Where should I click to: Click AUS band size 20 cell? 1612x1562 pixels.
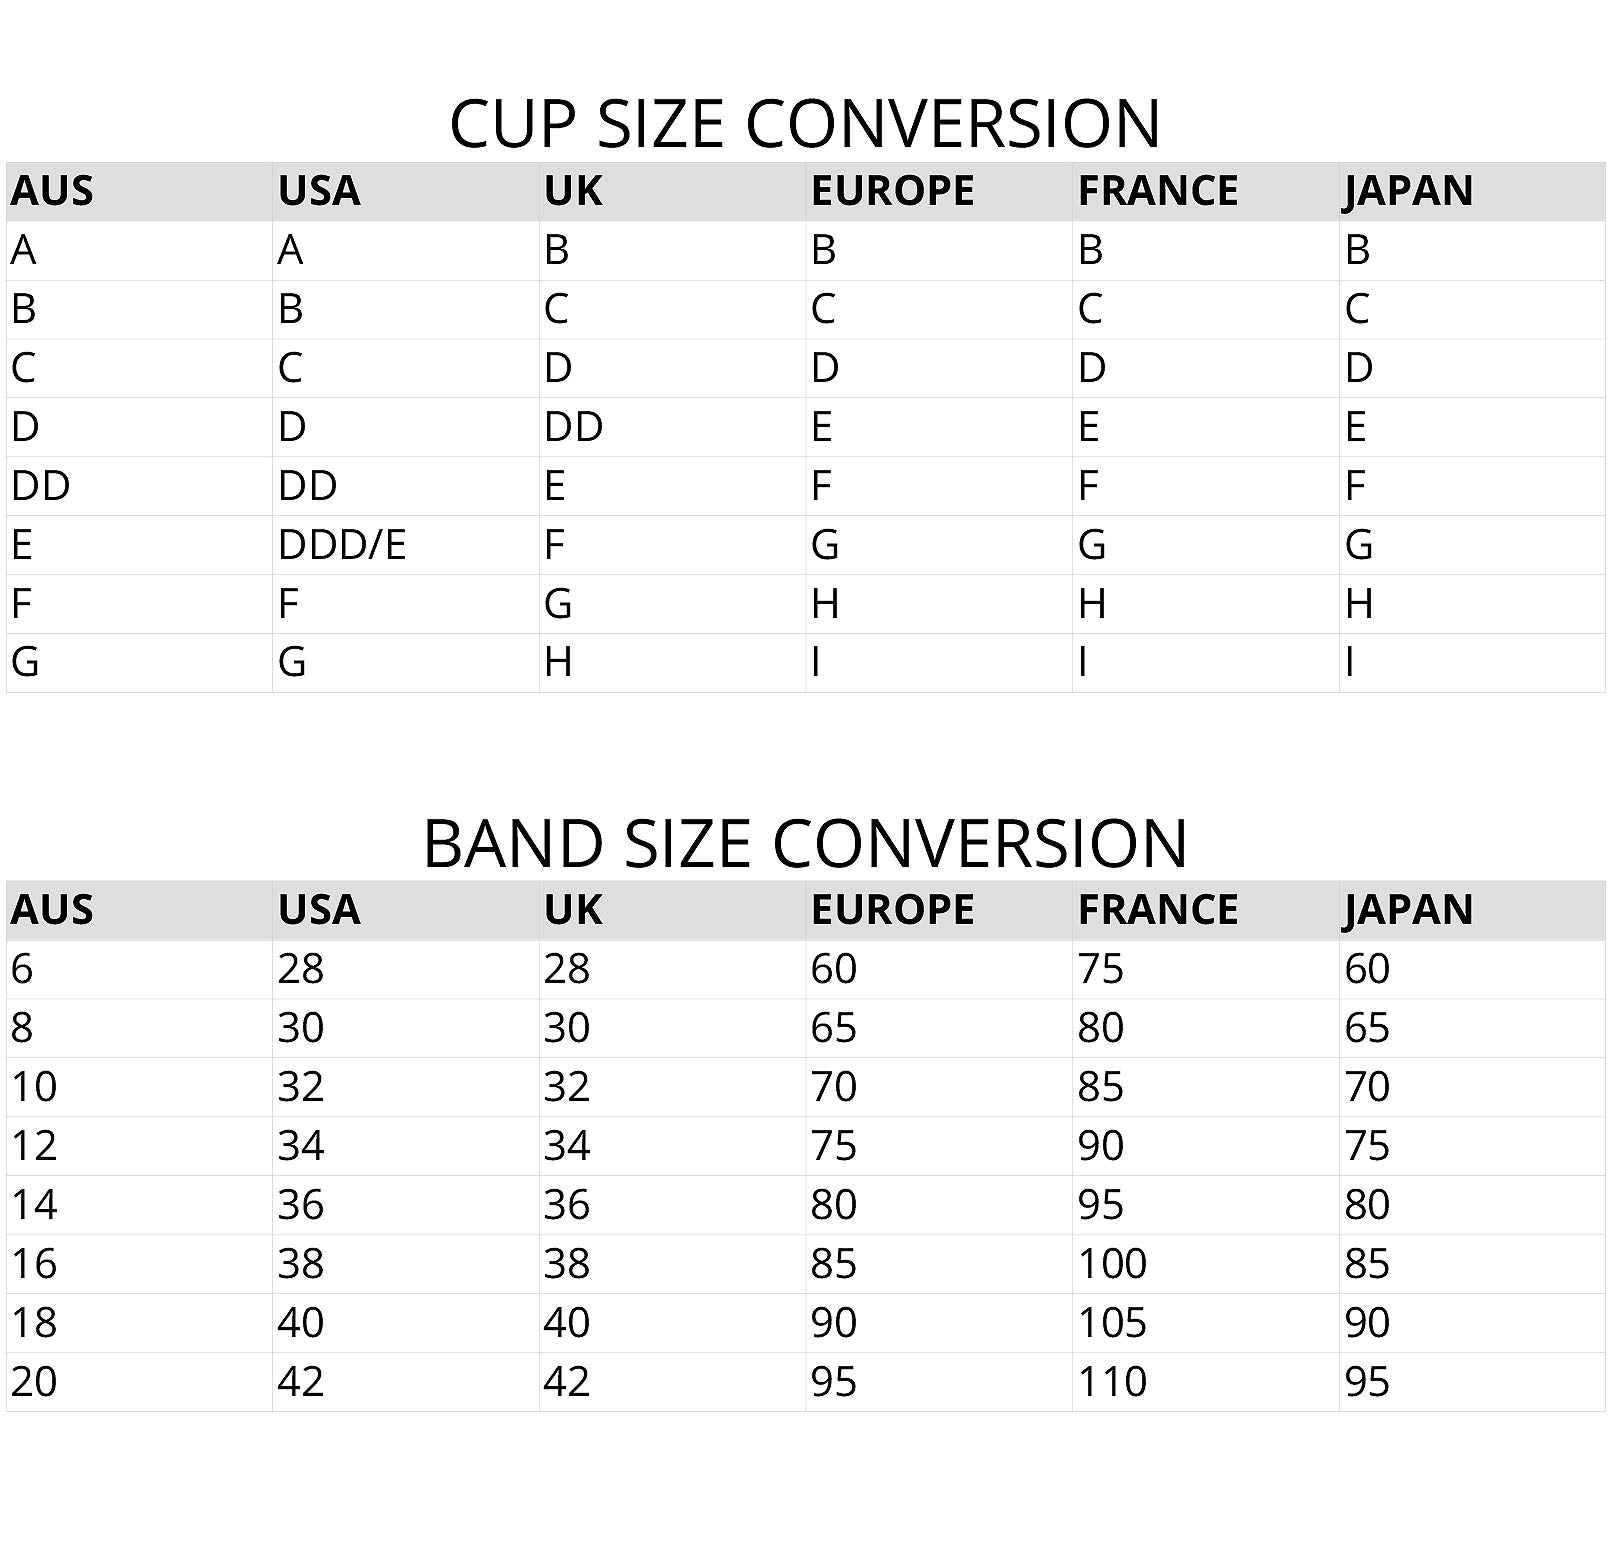coord(34,1382)
